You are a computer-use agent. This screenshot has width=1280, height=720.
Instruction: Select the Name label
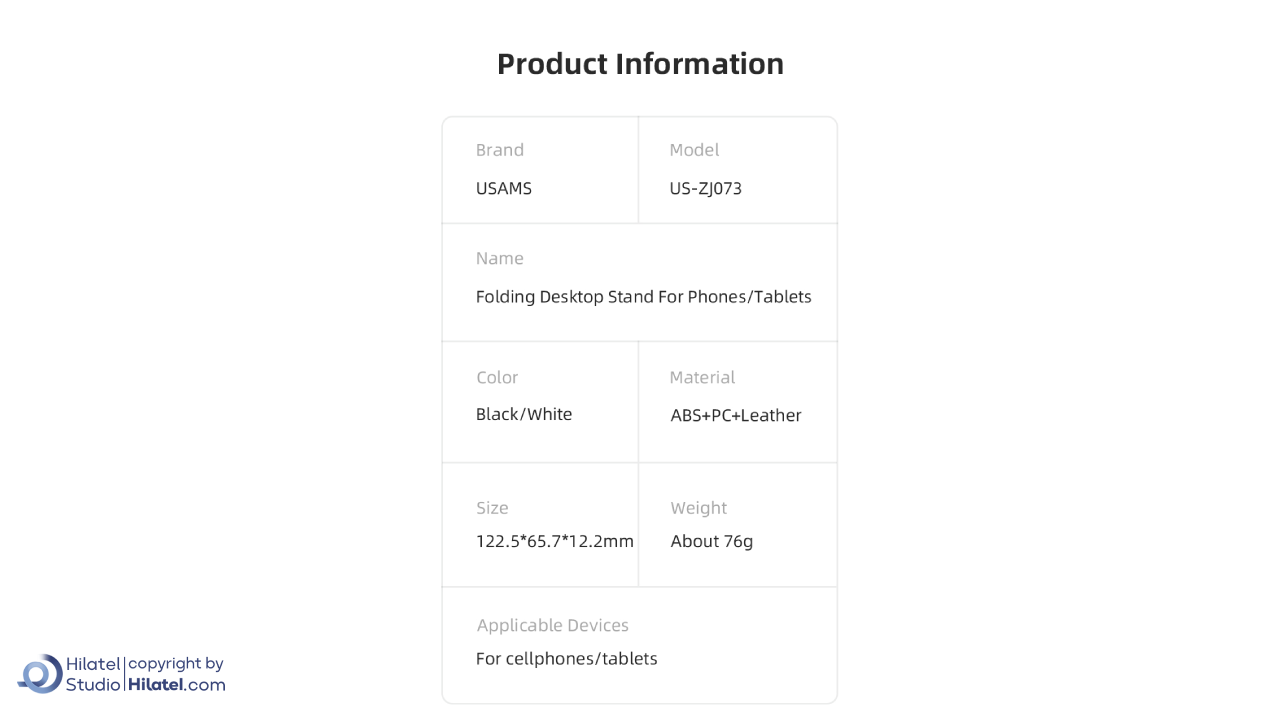500,258
